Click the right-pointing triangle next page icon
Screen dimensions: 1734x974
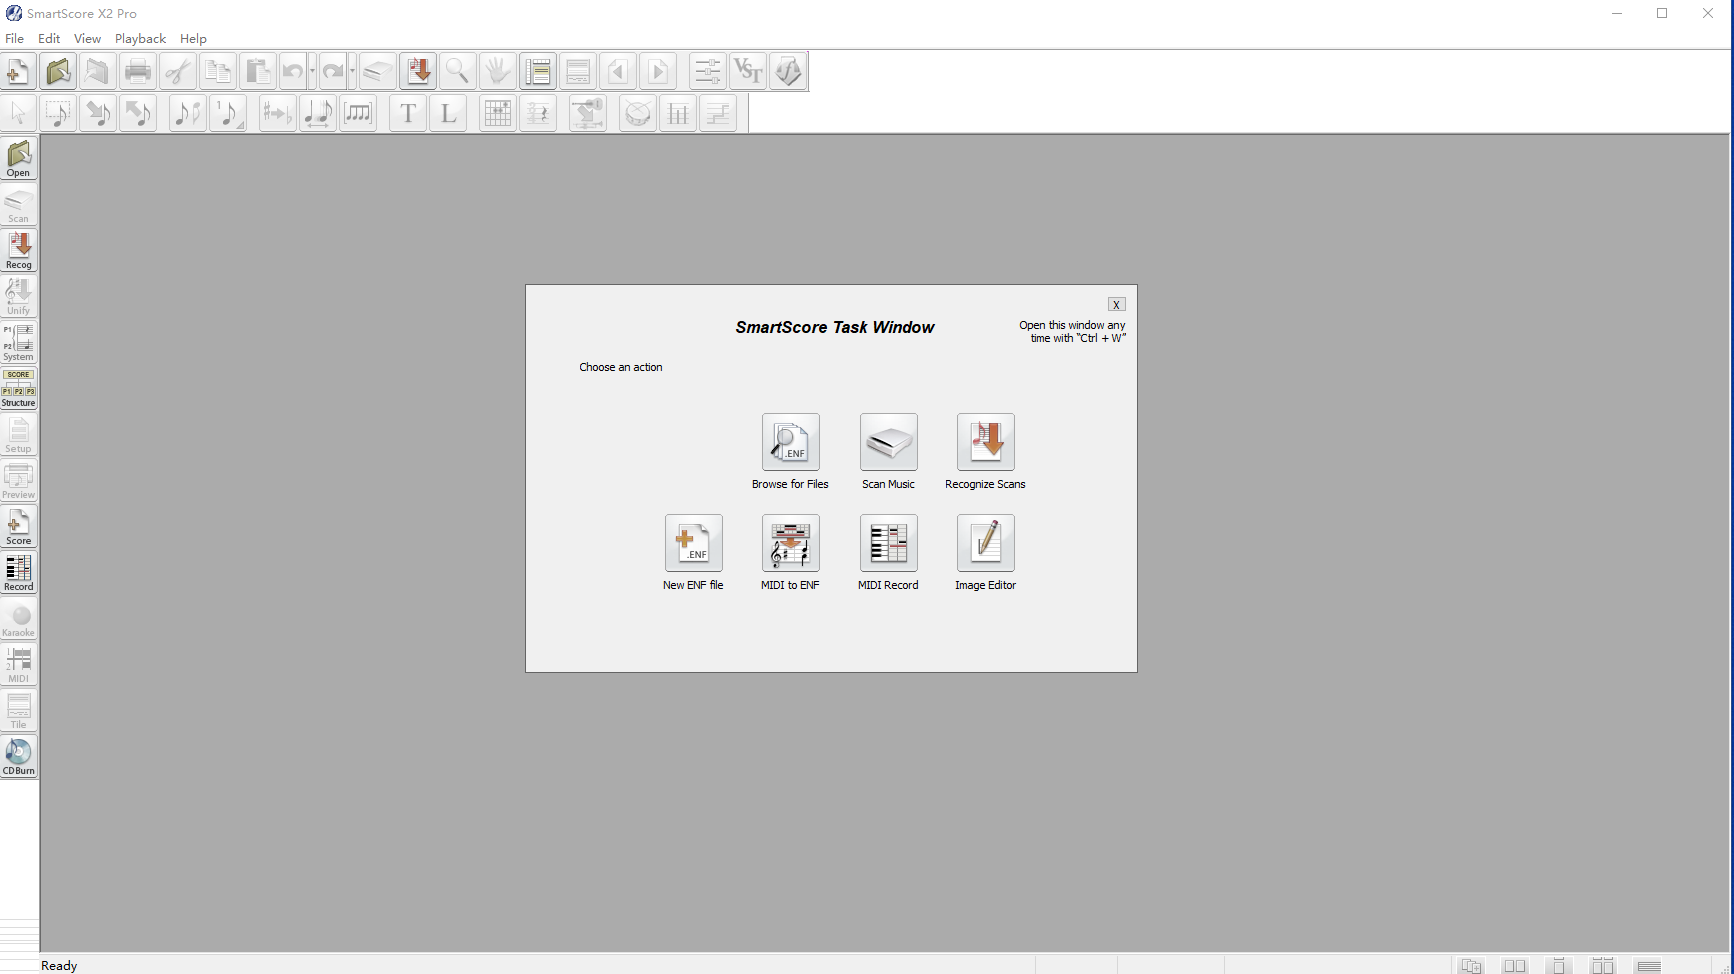(658, 71)
